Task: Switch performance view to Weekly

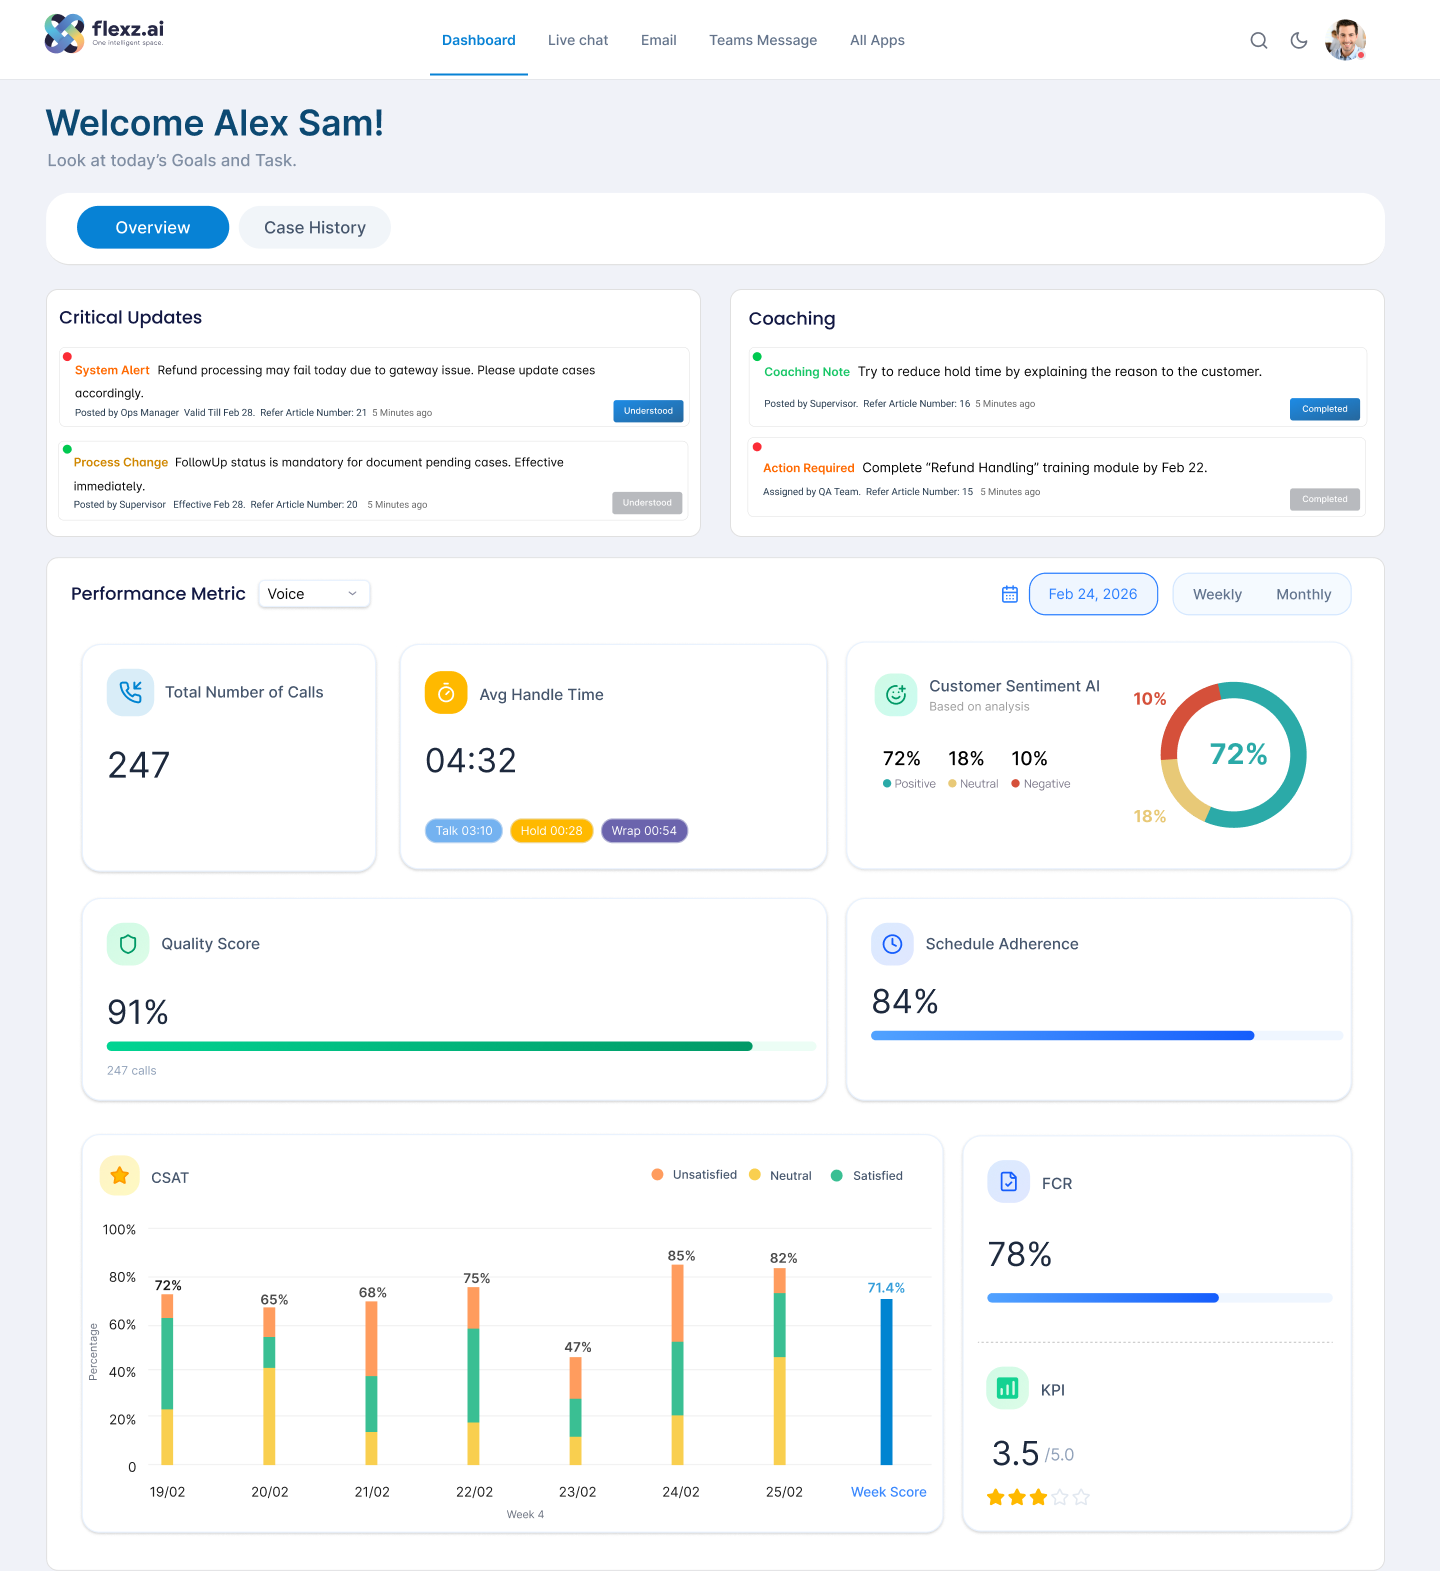Action: (x=1217, y=594)
